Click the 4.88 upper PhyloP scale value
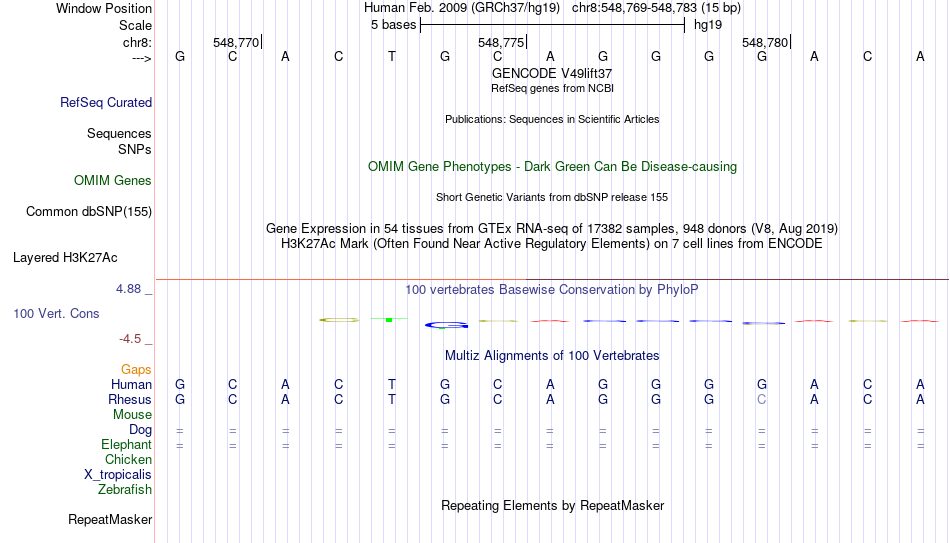Image resolution: width=950 pixels, height=543 pixels. point(128,289)
